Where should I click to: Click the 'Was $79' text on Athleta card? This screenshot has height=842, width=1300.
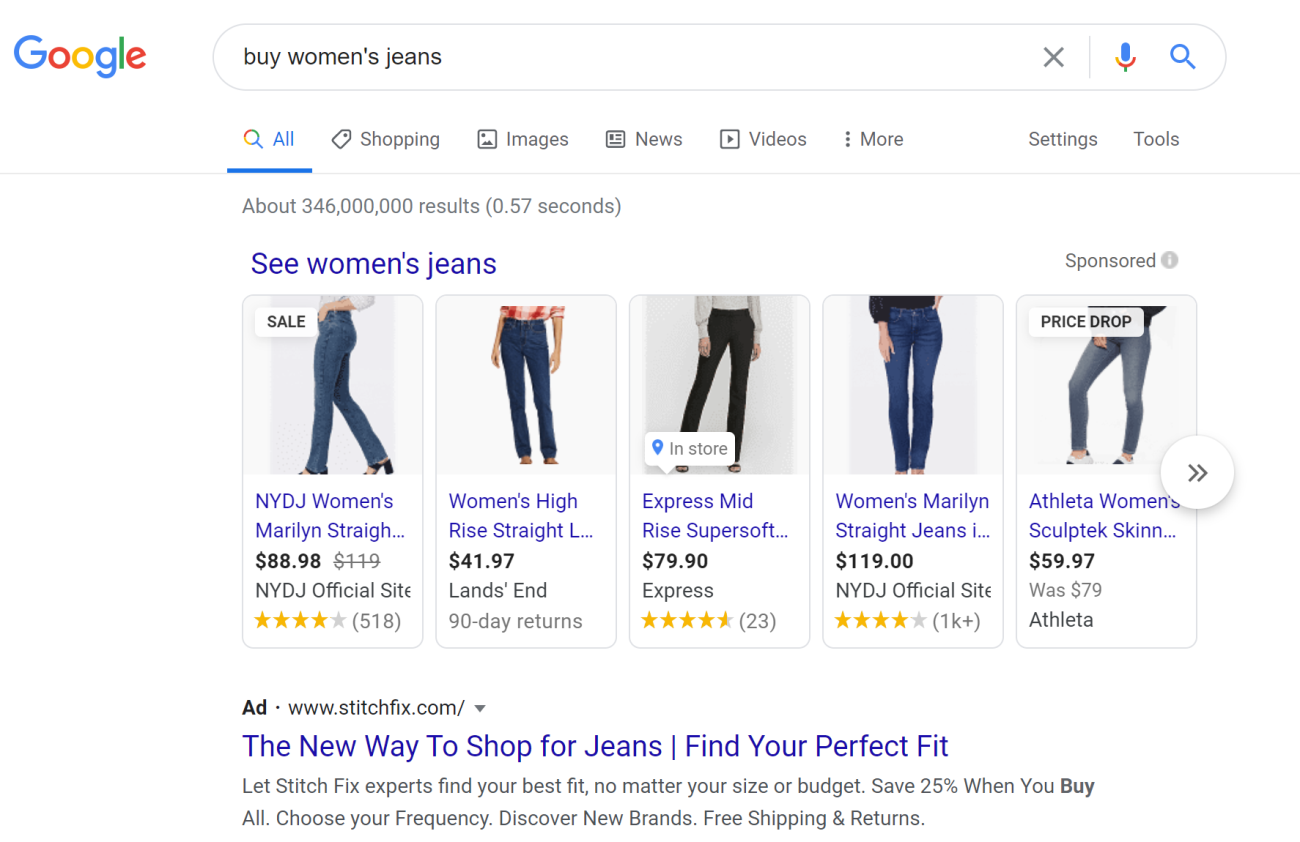(1066, 590)
